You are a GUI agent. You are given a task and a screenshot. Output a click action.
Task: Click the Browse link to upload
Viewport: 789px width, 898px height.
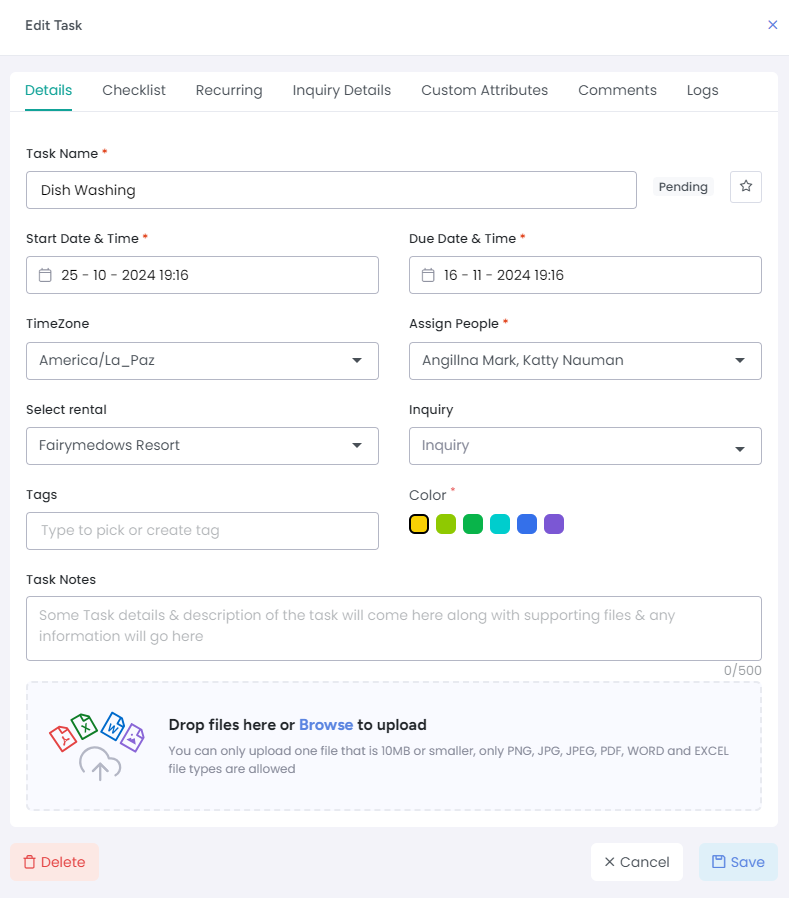326,725
